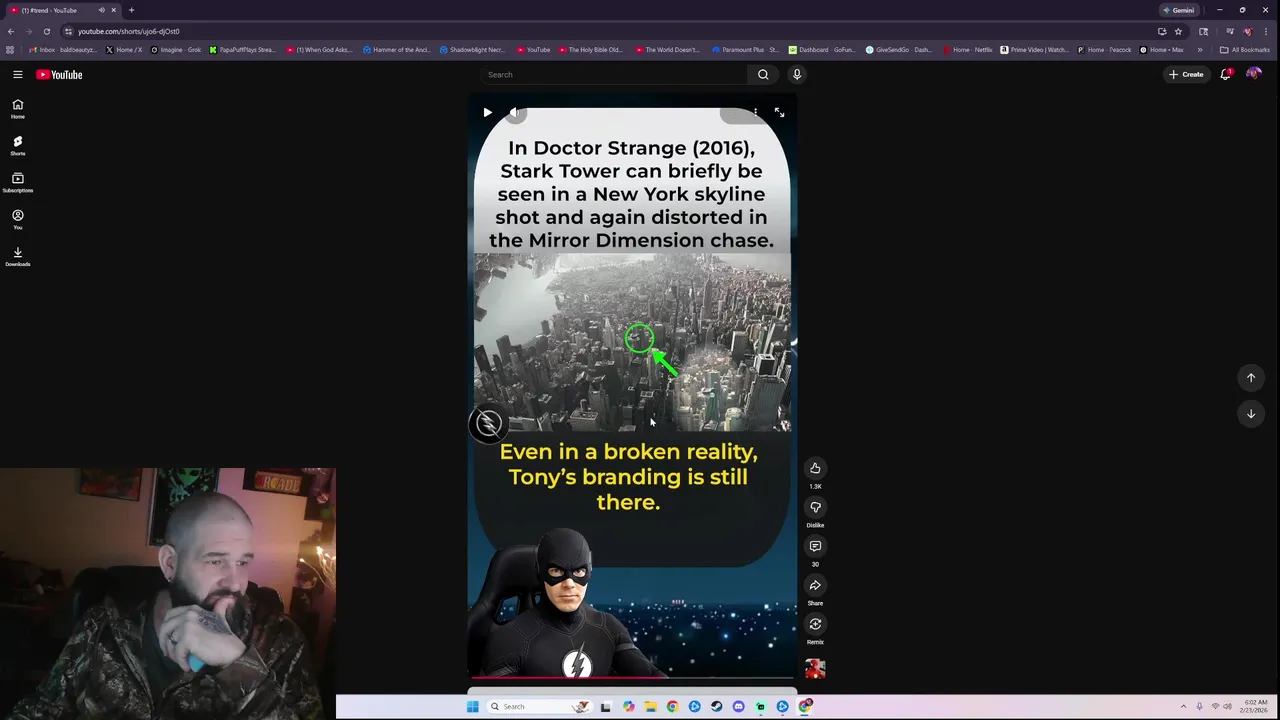This screenshot has width=1280, height=720.
Task: Start voice search with microphone icon
Action: click(x=797, y=74)
